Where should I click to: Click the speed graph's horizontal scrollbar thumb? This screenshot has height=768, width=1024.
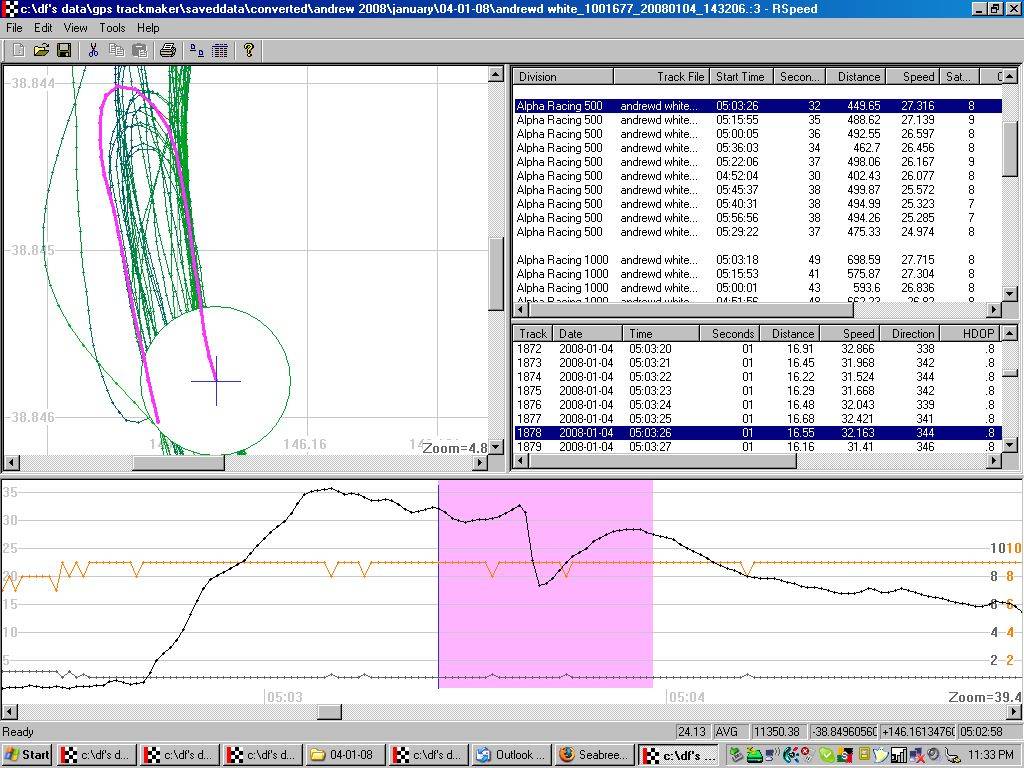point(329,712)
